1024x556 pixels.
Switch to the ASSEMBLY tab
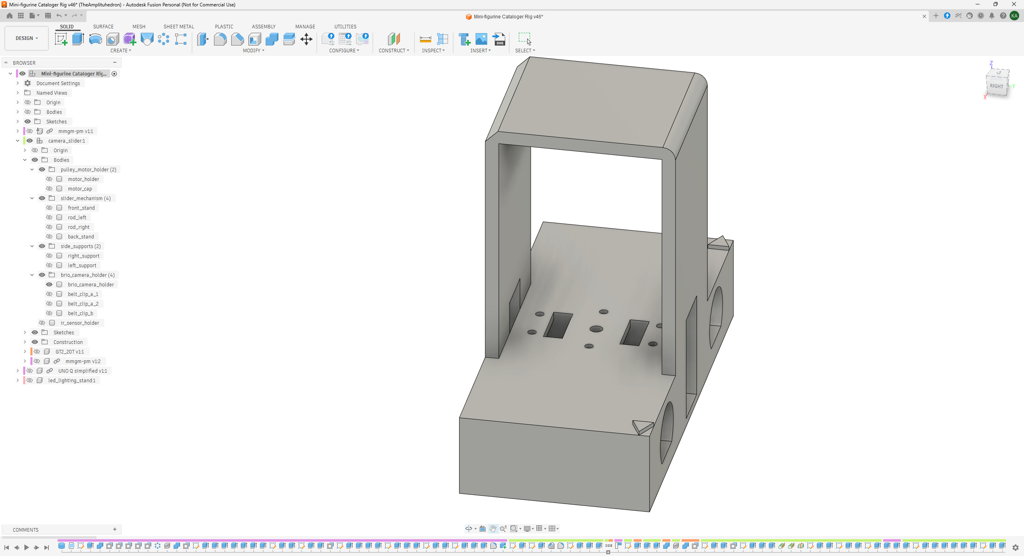click(x=264, y=27)
